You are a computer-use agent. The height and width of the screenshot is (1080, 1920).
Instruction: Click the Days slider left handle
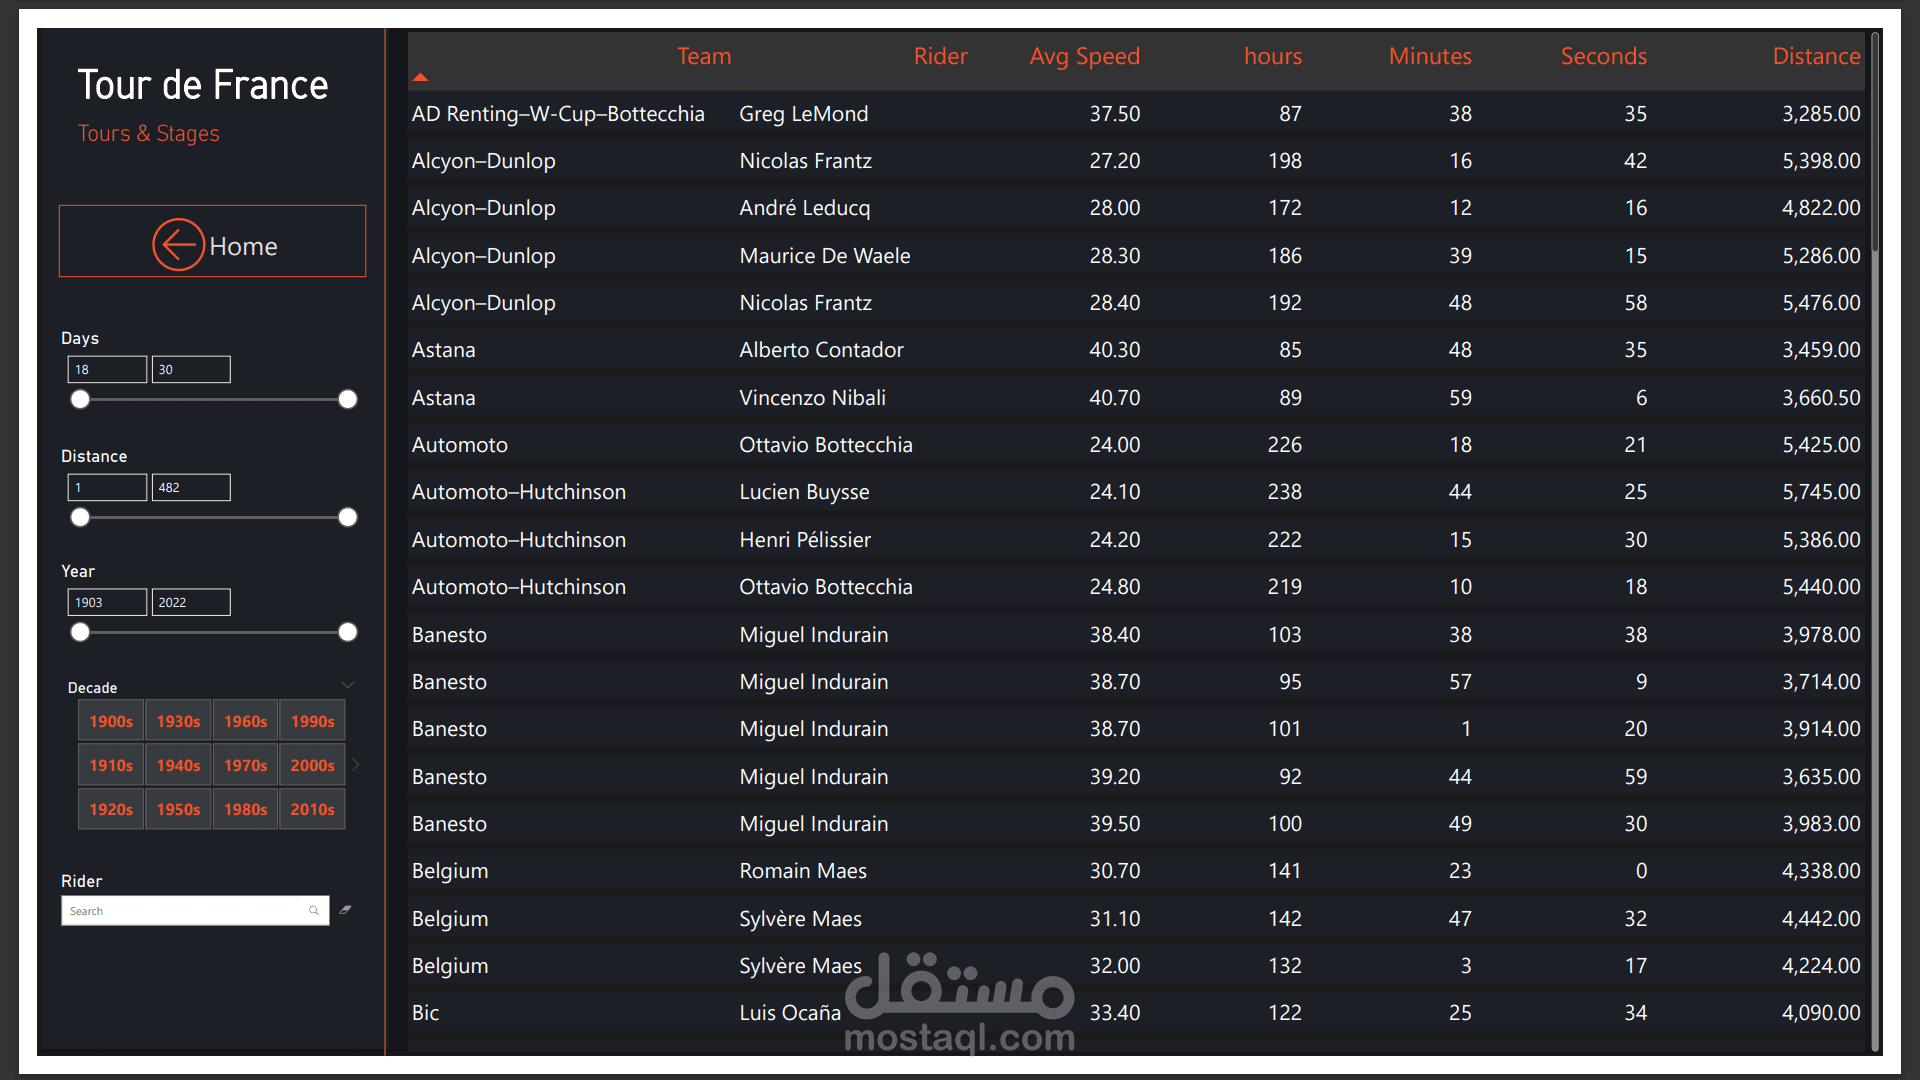80,399
